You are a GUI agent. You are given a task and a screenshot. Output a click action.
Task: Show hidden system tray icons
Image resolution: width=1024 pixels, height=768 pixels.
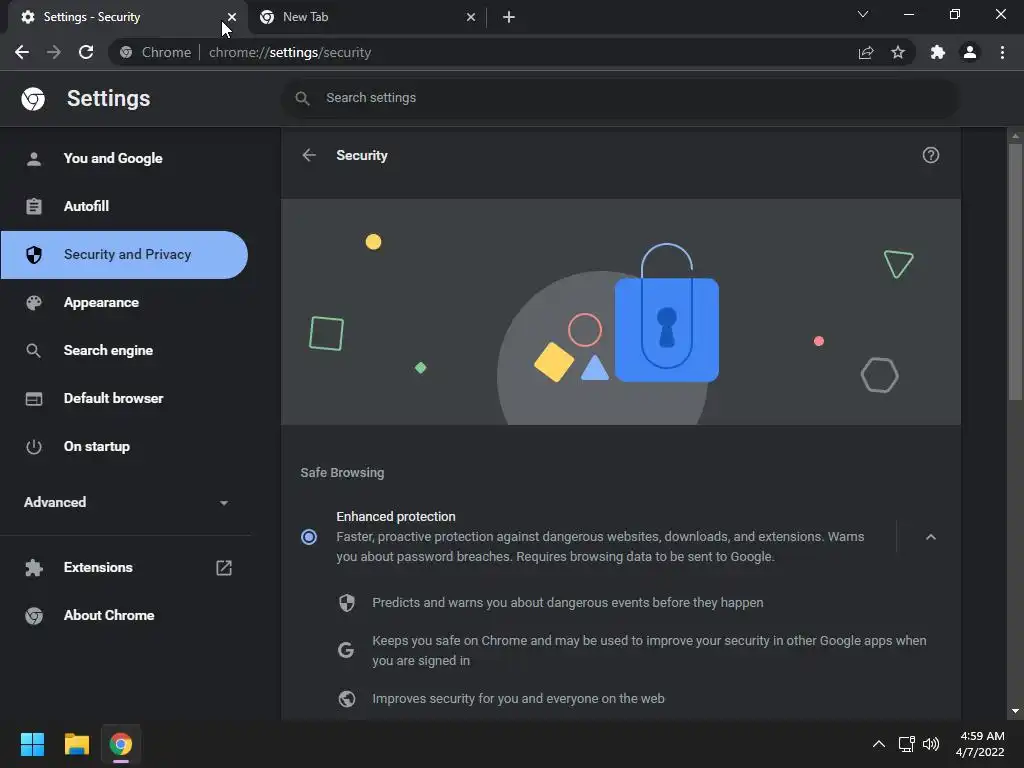tap(879, 744)
